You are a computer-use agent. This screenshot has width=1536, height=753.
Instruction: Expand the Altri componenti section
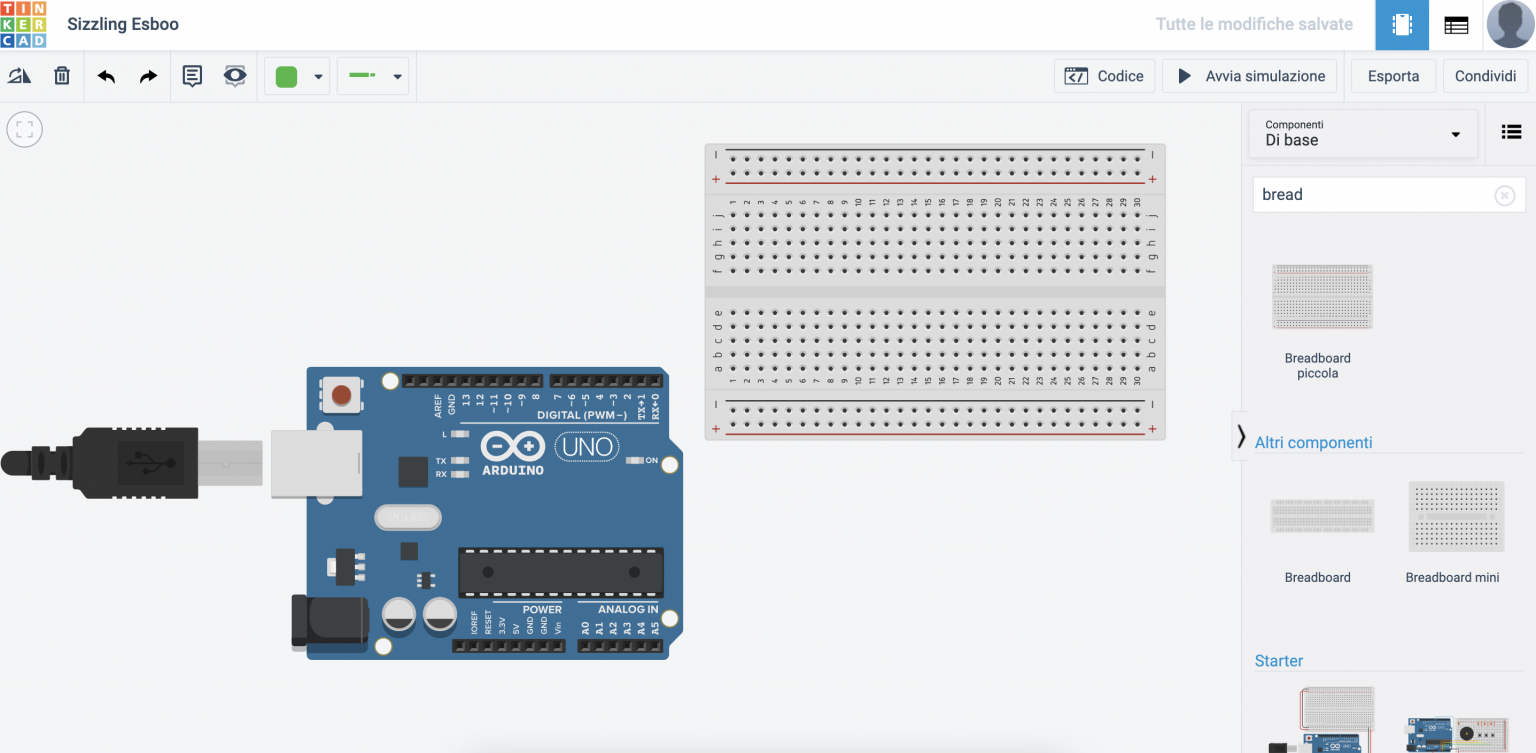point(1313,442)
